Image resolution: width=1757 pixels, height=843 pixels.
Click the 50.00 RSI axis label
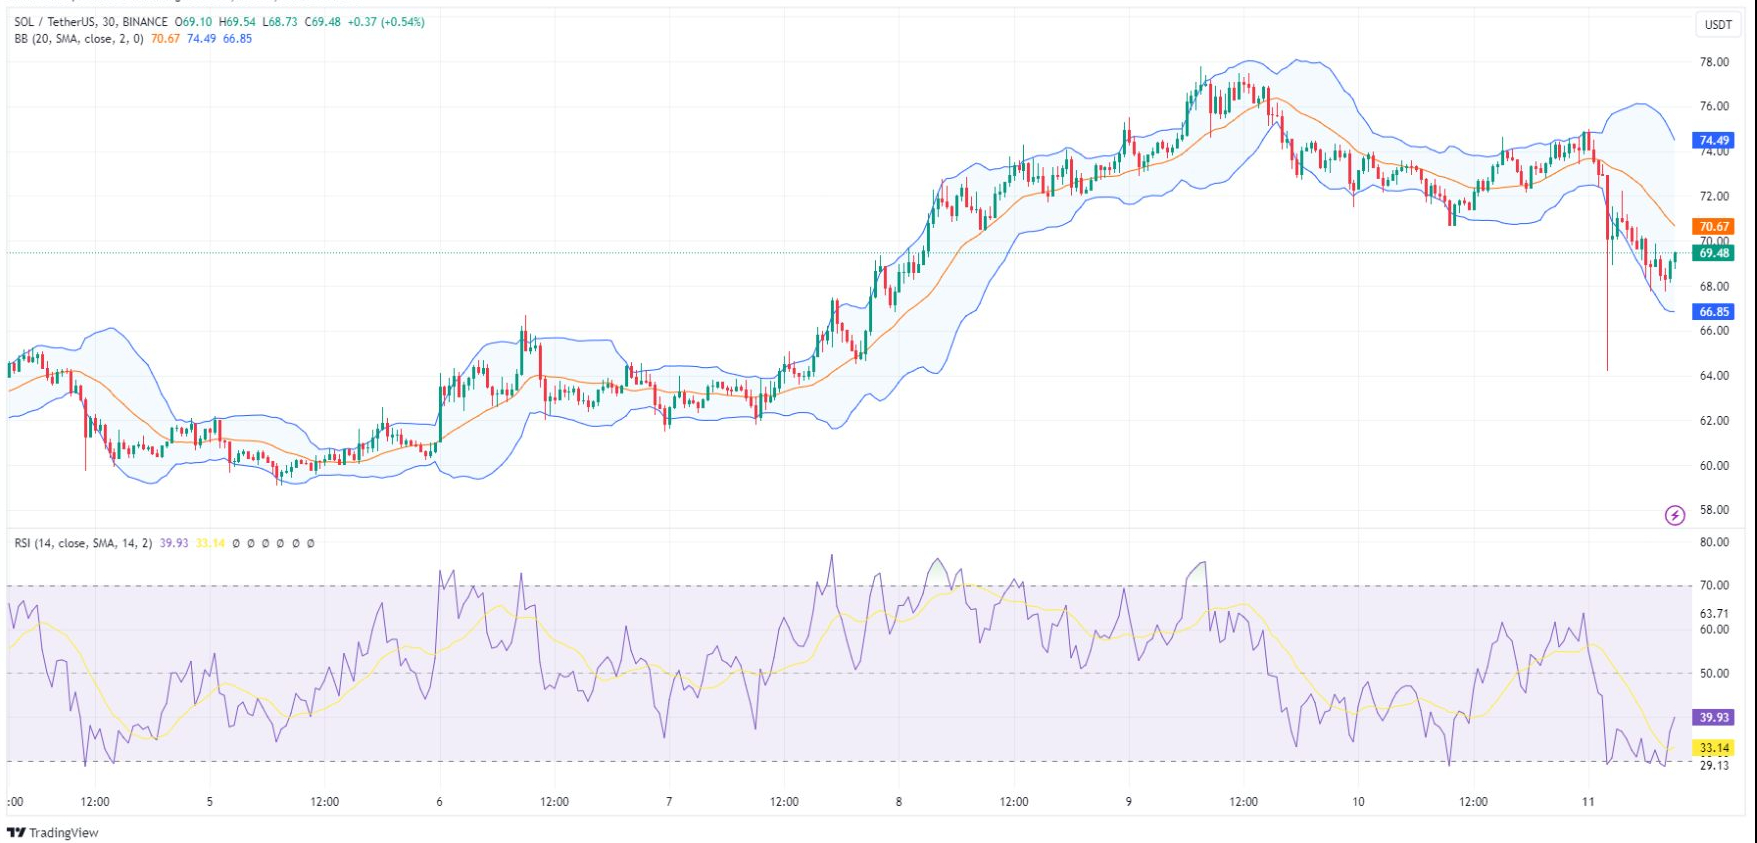point(1714,673)
